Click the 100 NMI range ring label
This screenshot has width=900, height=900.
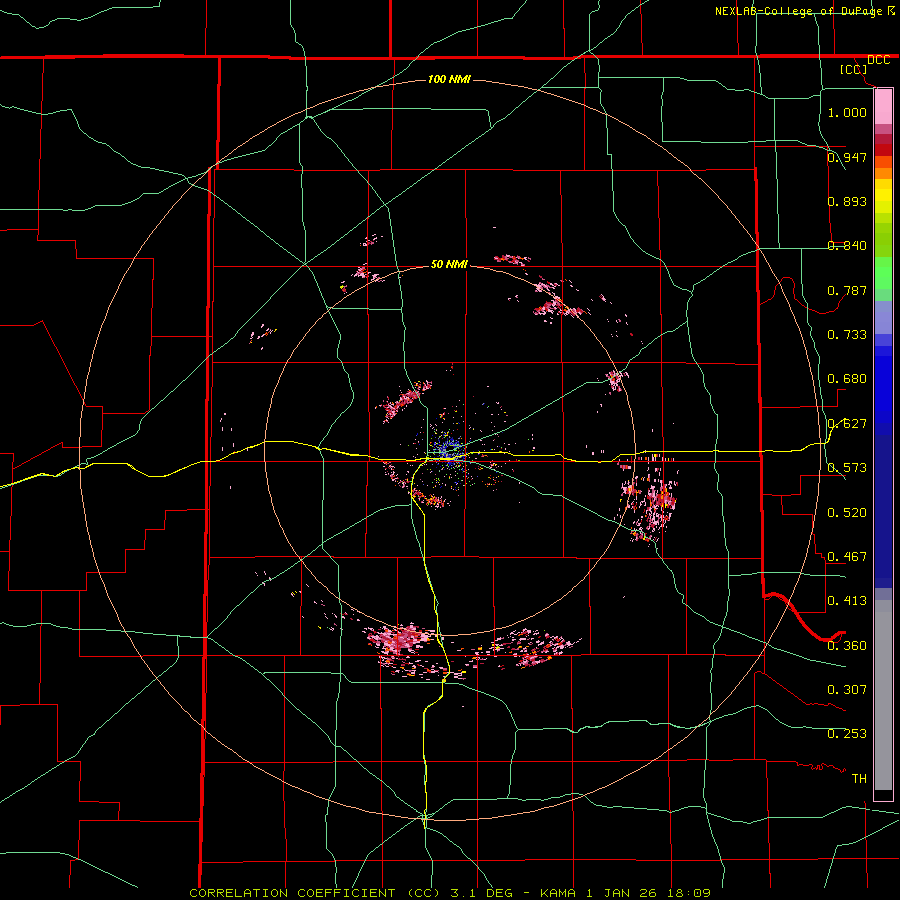click(x=449, y=79)
